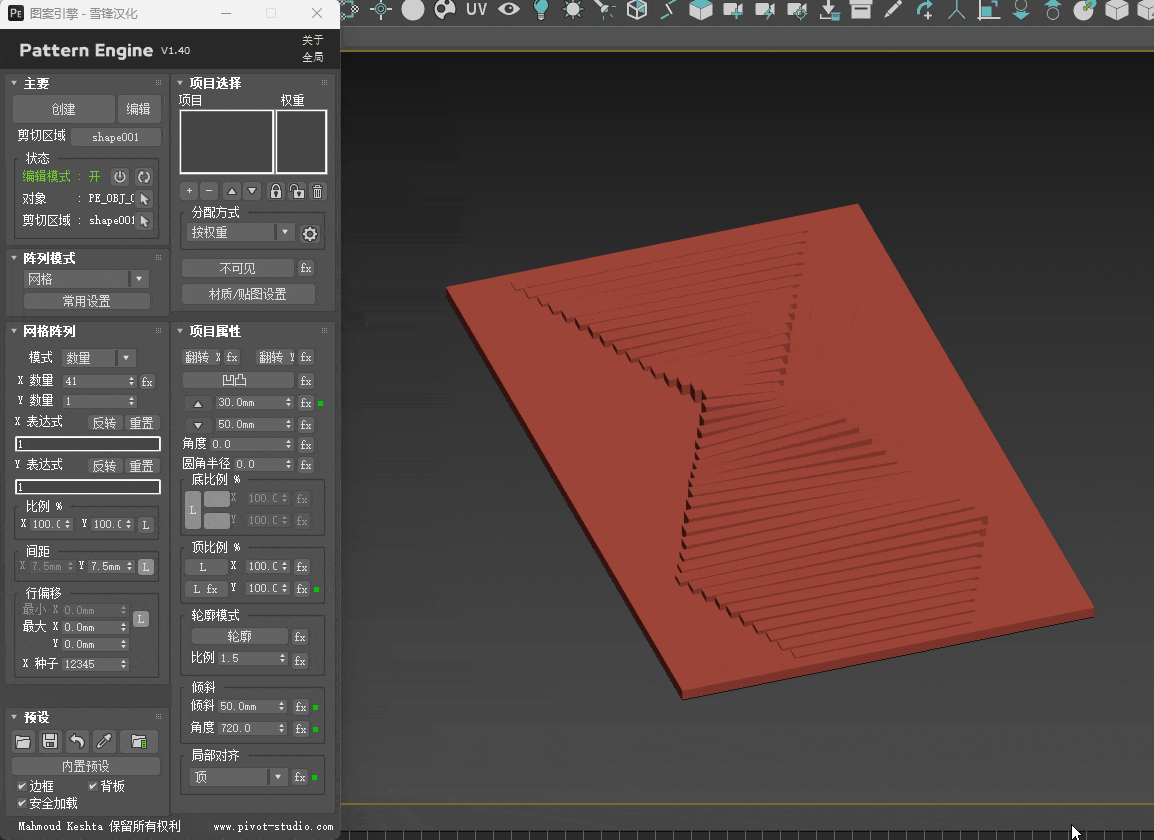Click 关于 in the header
Image resolution: width=1154 pixels, height=840 pixels.
[x=313, y=40]
